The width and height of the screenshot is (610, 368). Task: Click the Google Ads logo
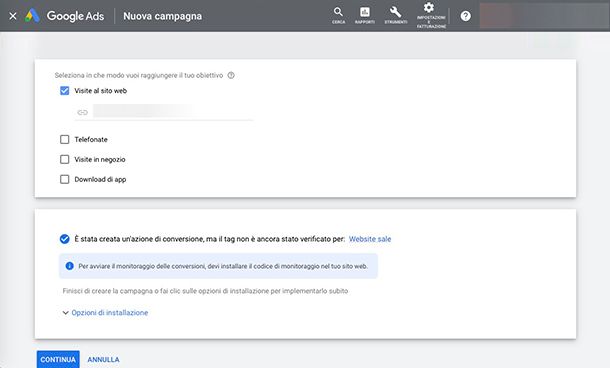pos(65,16)
